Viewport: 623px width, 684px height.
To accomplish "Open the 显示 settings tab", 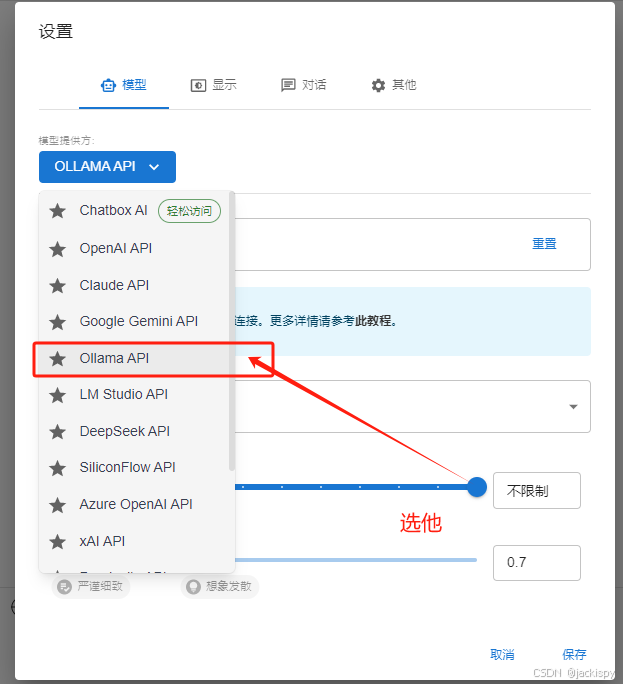I will [214, 86].
